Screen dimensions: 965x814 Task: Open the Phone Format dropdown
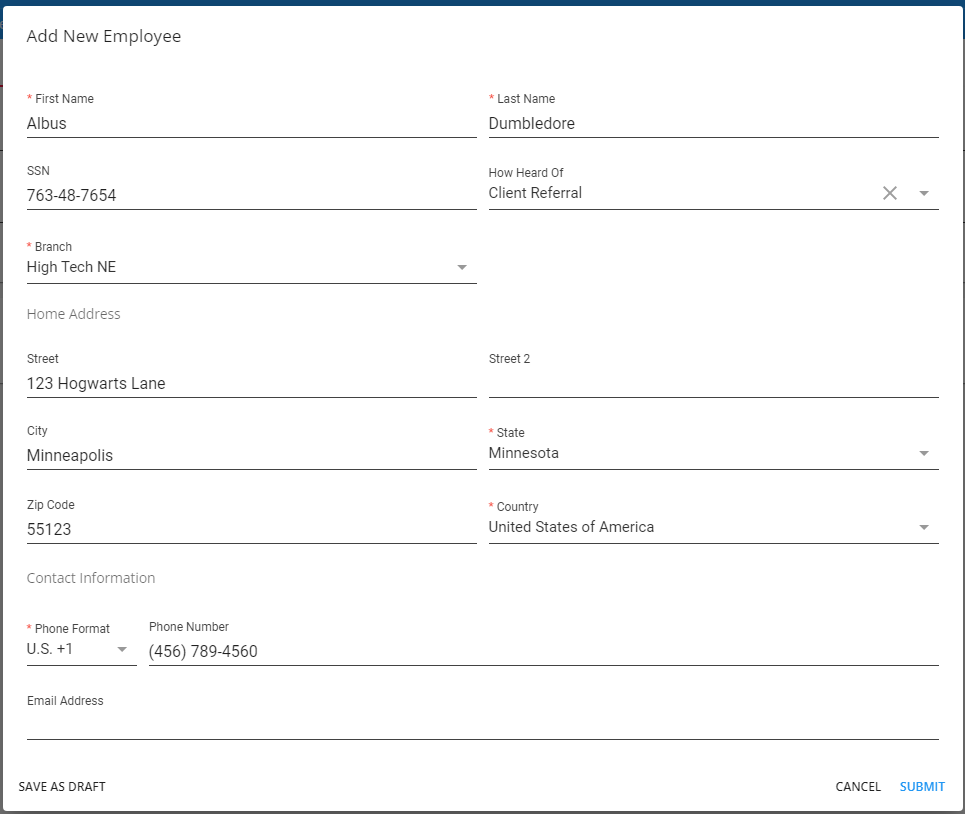coord(80,649)
